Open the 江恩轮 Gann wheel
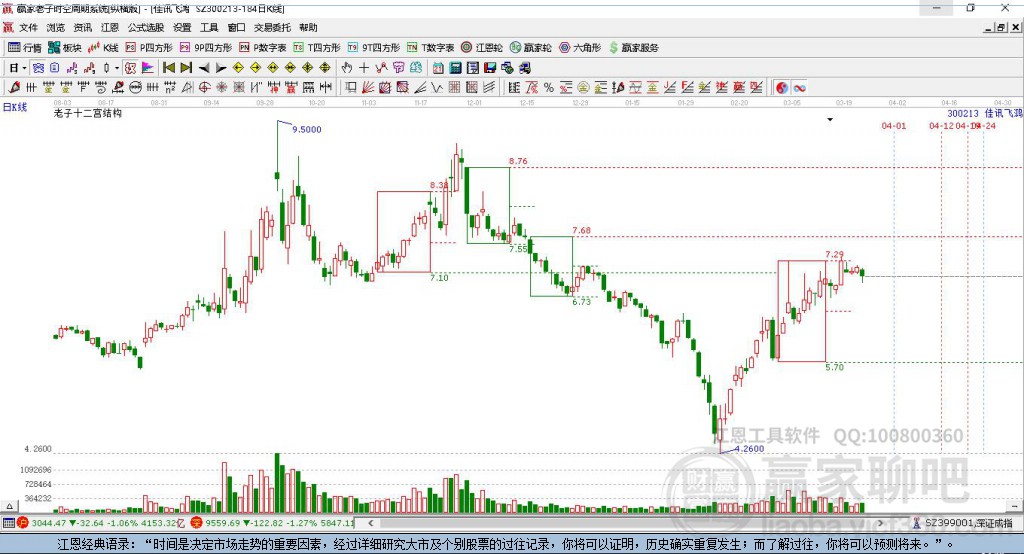This screenshot has width=1024, height=554. click(x=482, y=48)
